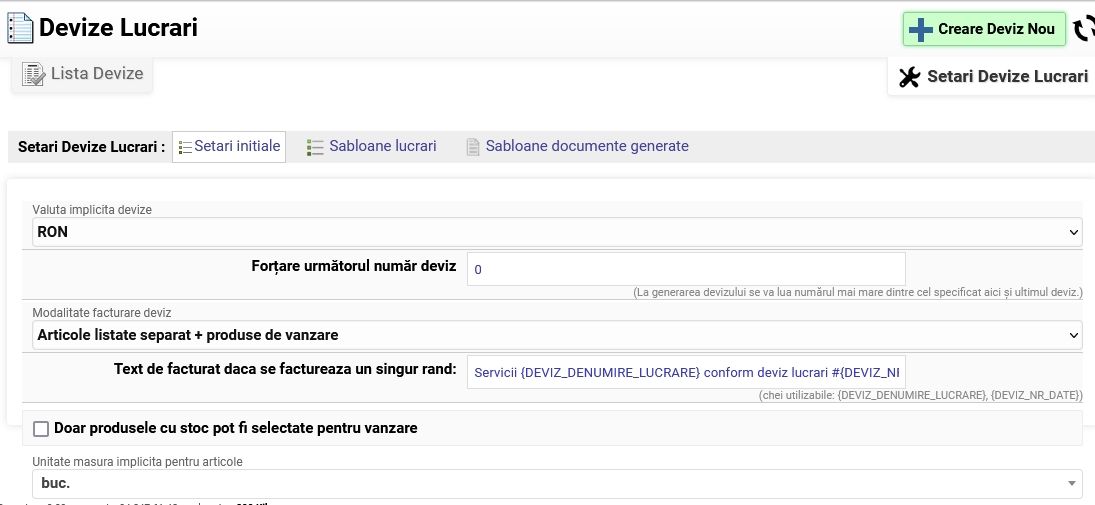This screenshot has height=505, width=1095.
Task: Click the plus icon in Creare Deviz Nou
Action: pos(920,30)
